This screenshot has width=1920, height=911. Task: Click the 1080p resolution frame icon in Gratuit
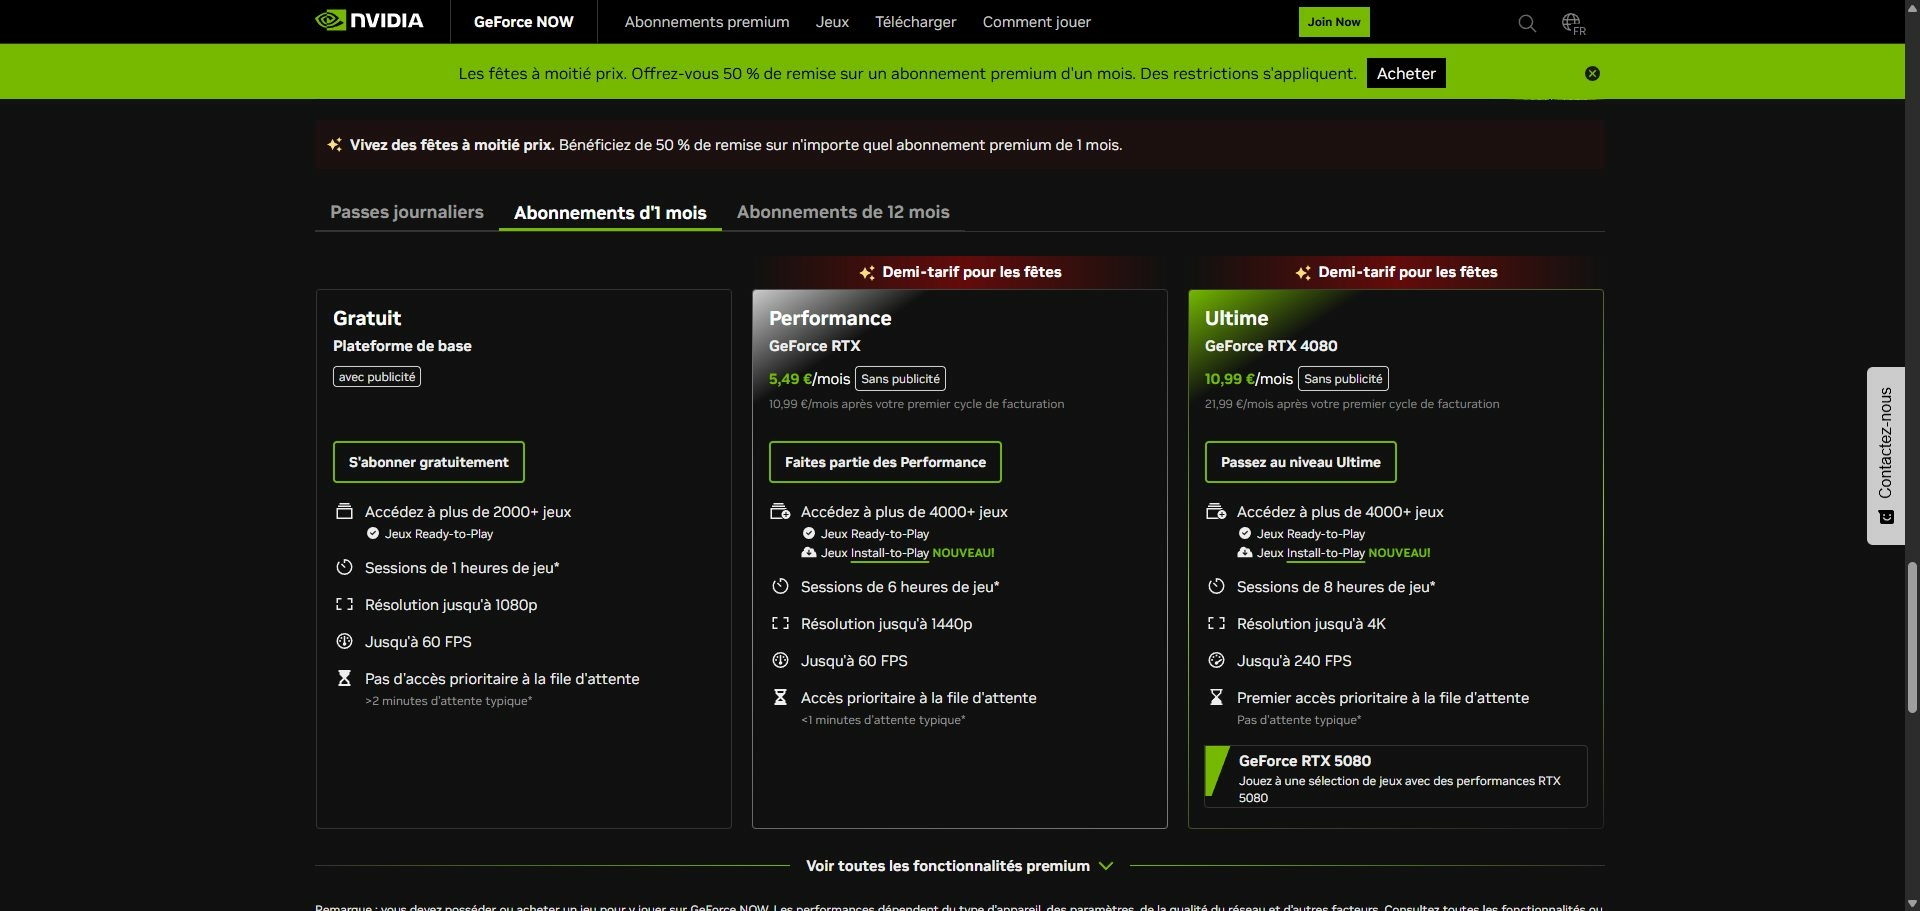tap(344, 604)
